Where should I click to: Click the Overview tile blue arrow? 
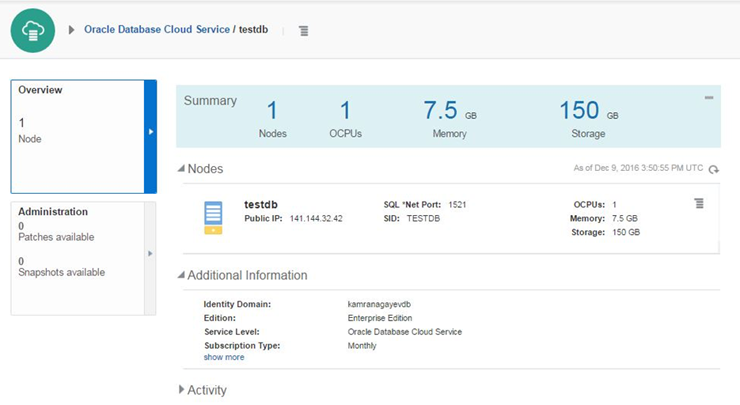coord(151,132)
